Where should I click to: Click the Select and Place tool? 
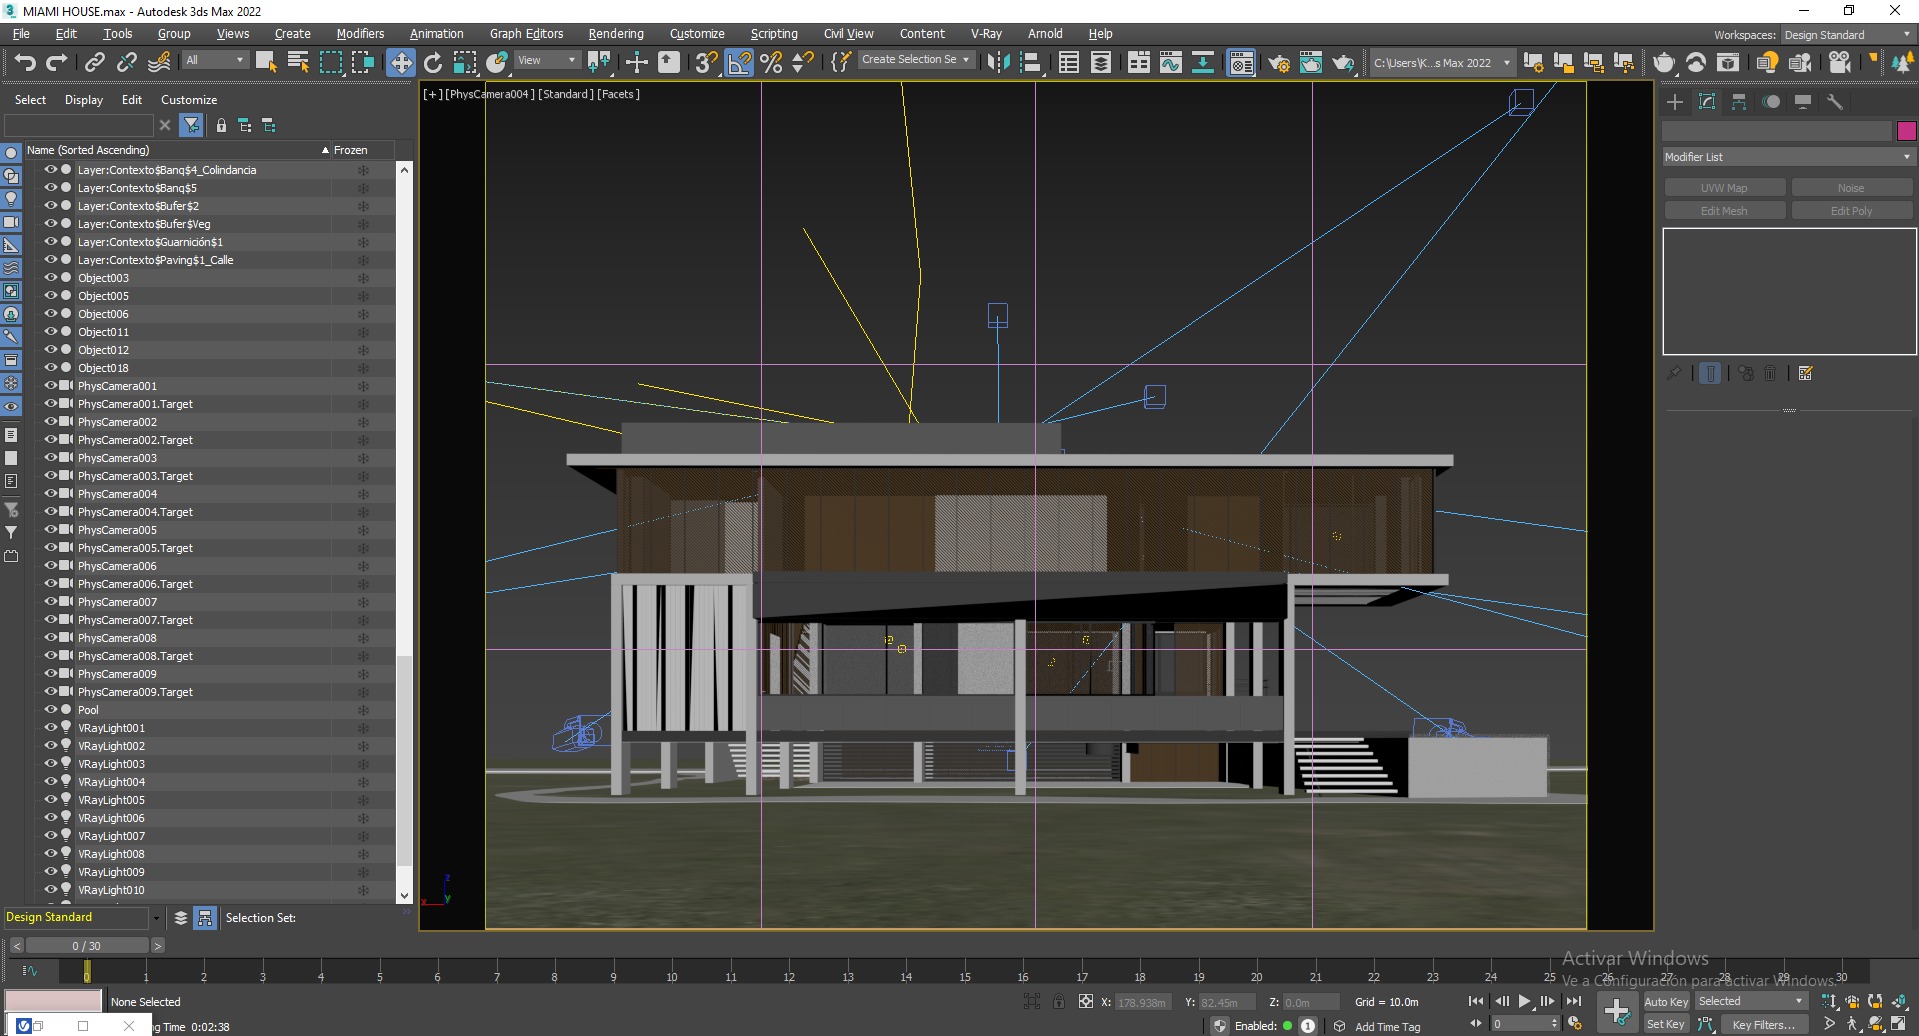tap(497, 63)
